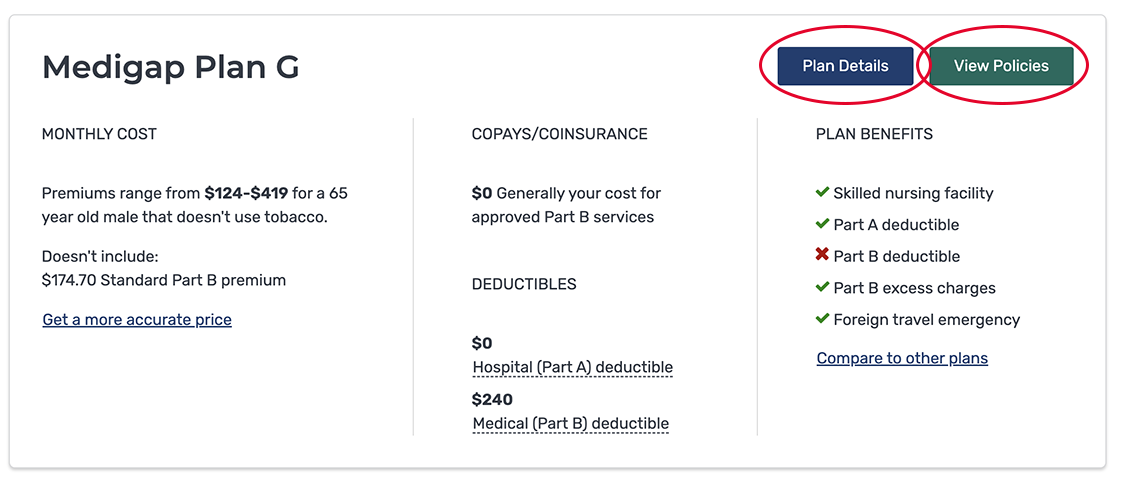Viewport: 1140px width, 488px height.
Task: Click the red X beside Part B deductible
Action: [822, 256]
